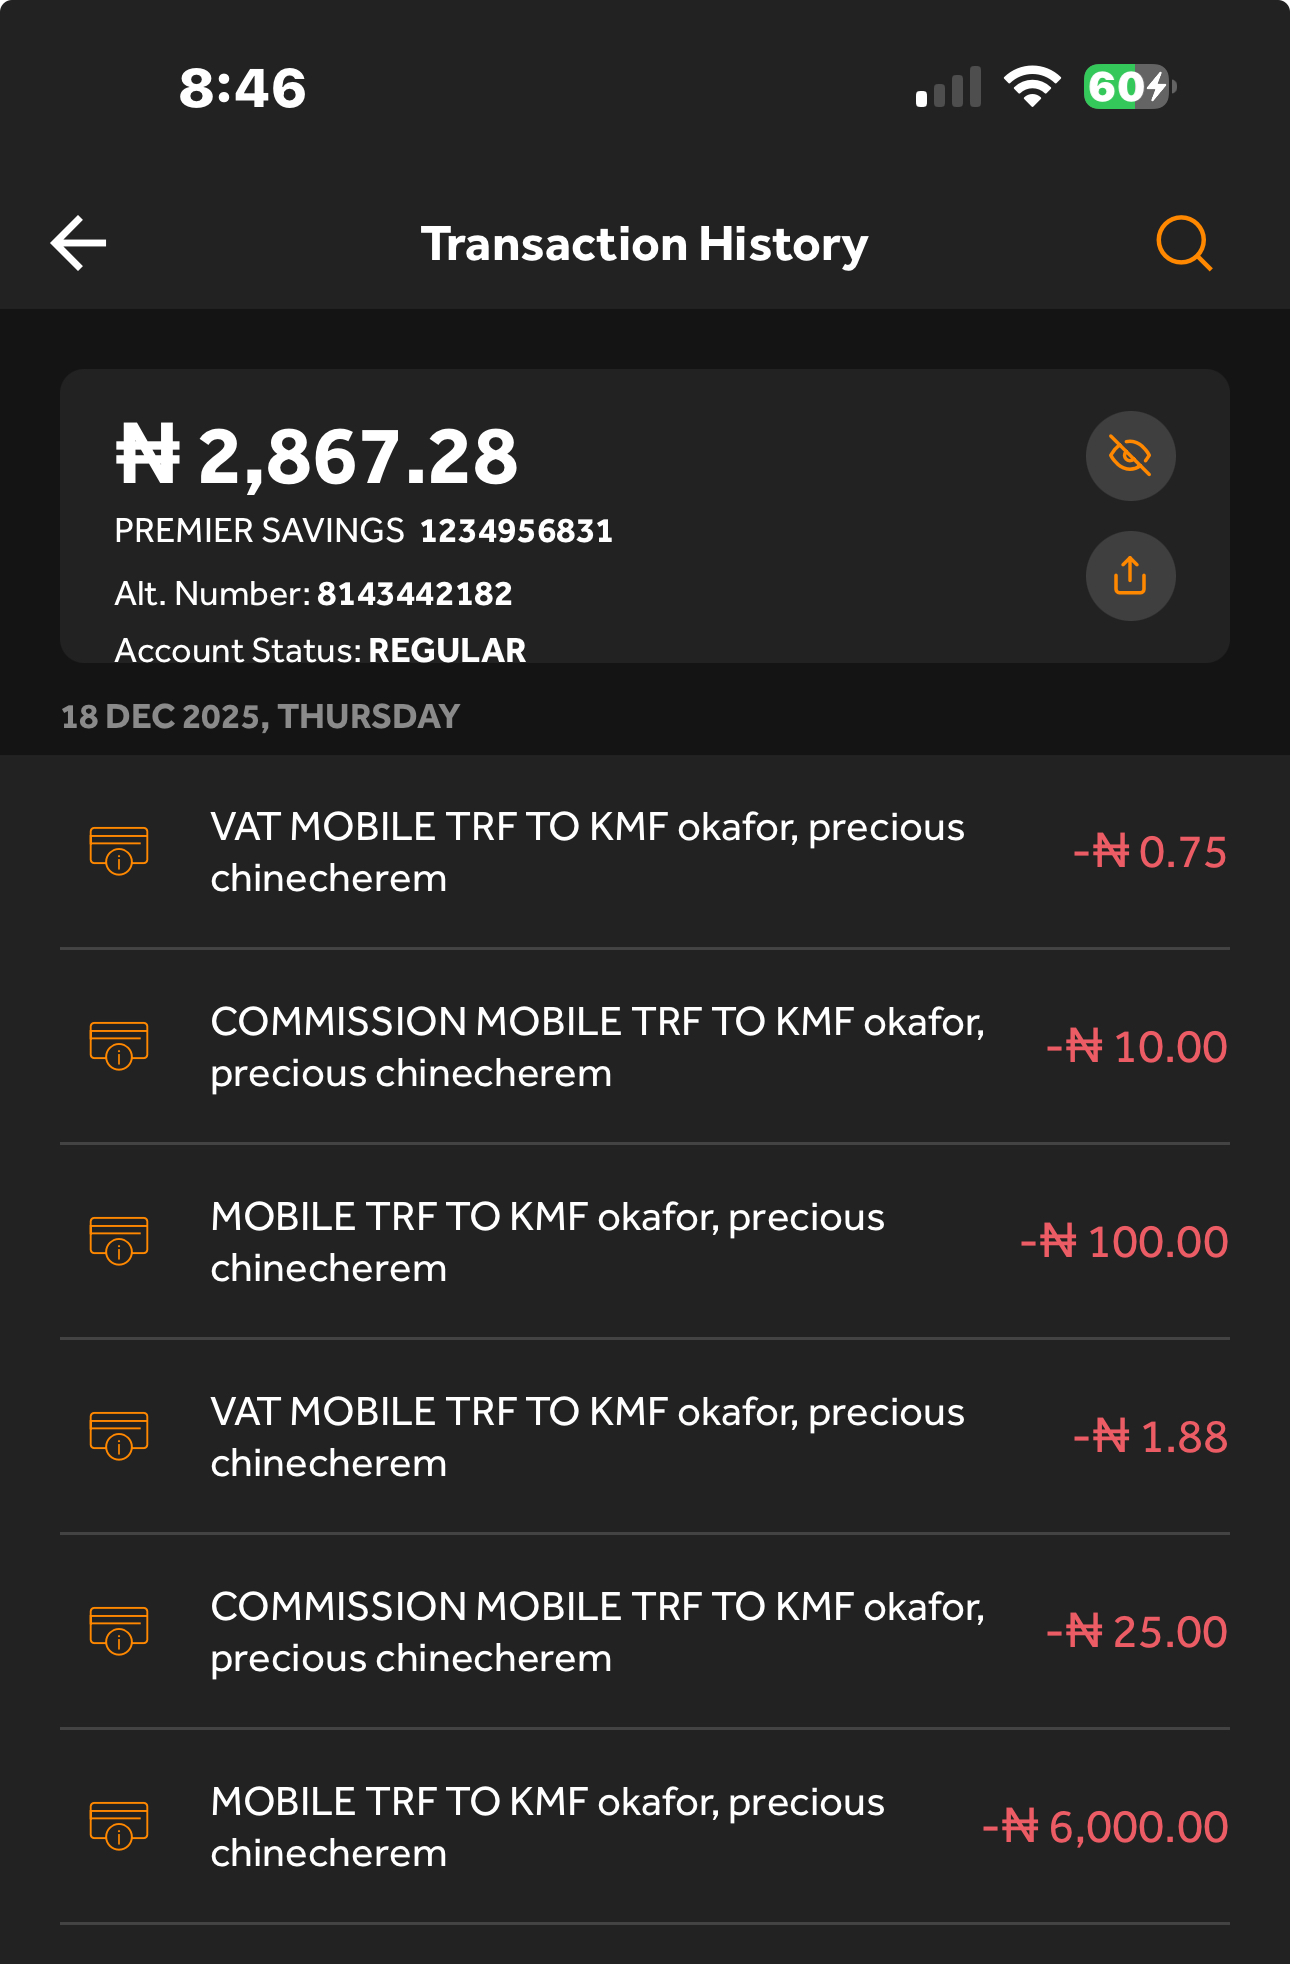Tap receipt icon for ₦10.00 commission

pyautogui.click(x=119, y=1046)
